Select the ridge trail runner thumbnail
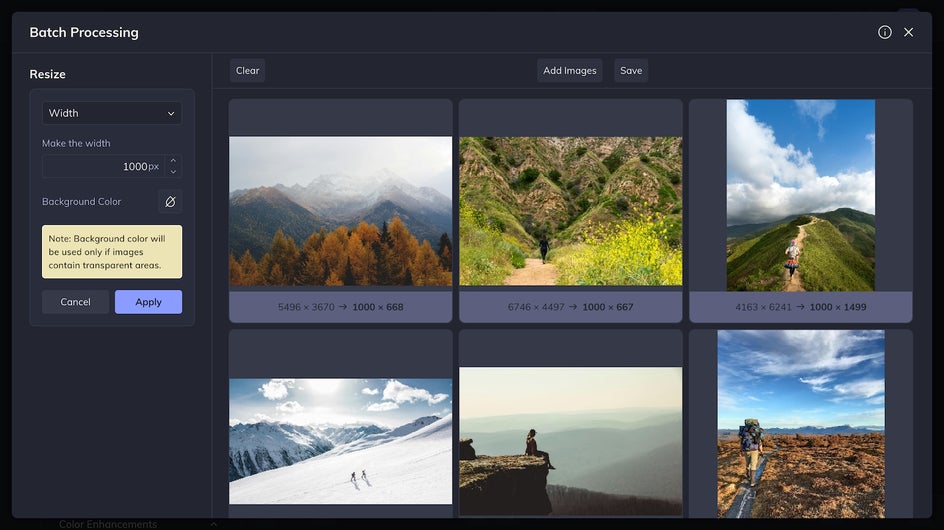 pyautogui.click(x=801, y=195)
